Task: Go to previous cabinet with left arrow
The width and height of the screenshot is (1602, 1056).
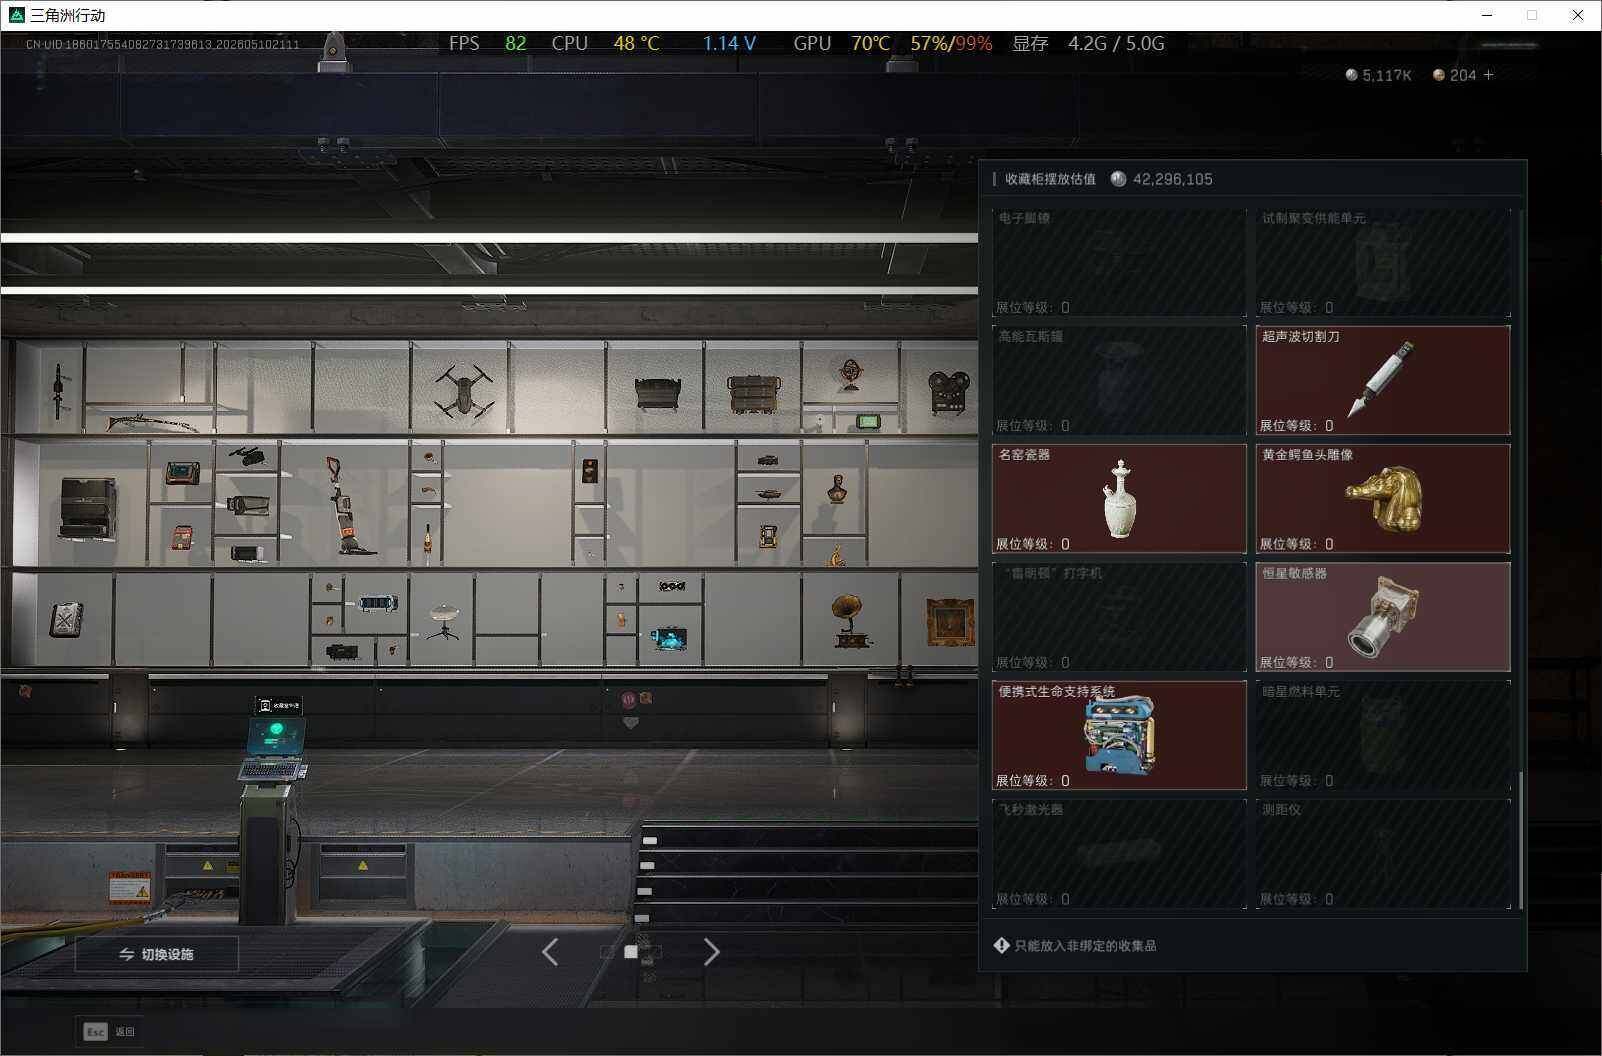Action: 550,952
